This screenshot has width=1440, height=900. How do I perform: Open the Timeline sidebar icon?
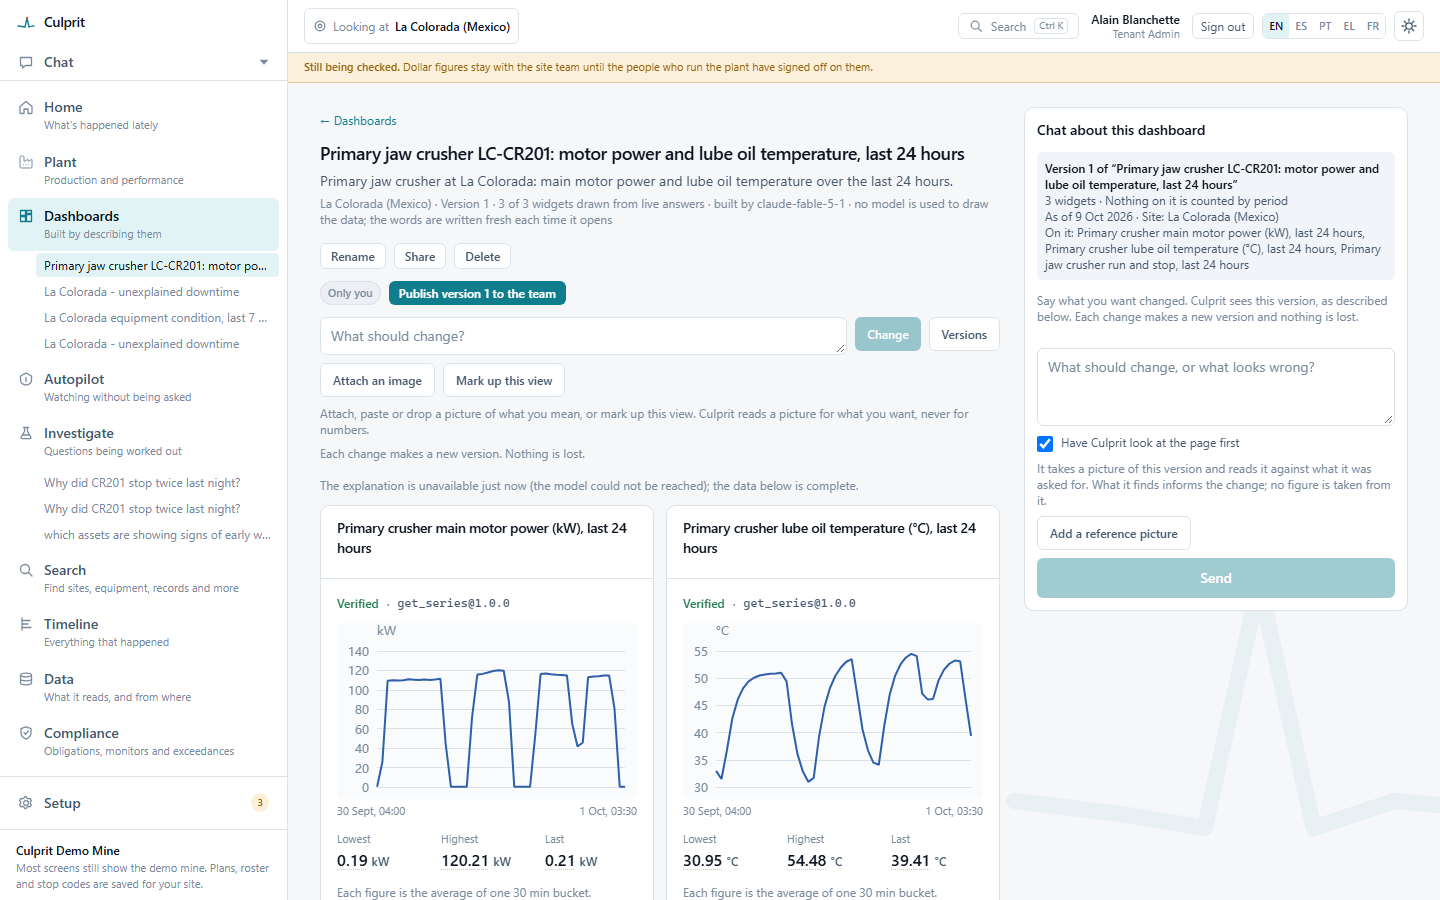(26, 624)
